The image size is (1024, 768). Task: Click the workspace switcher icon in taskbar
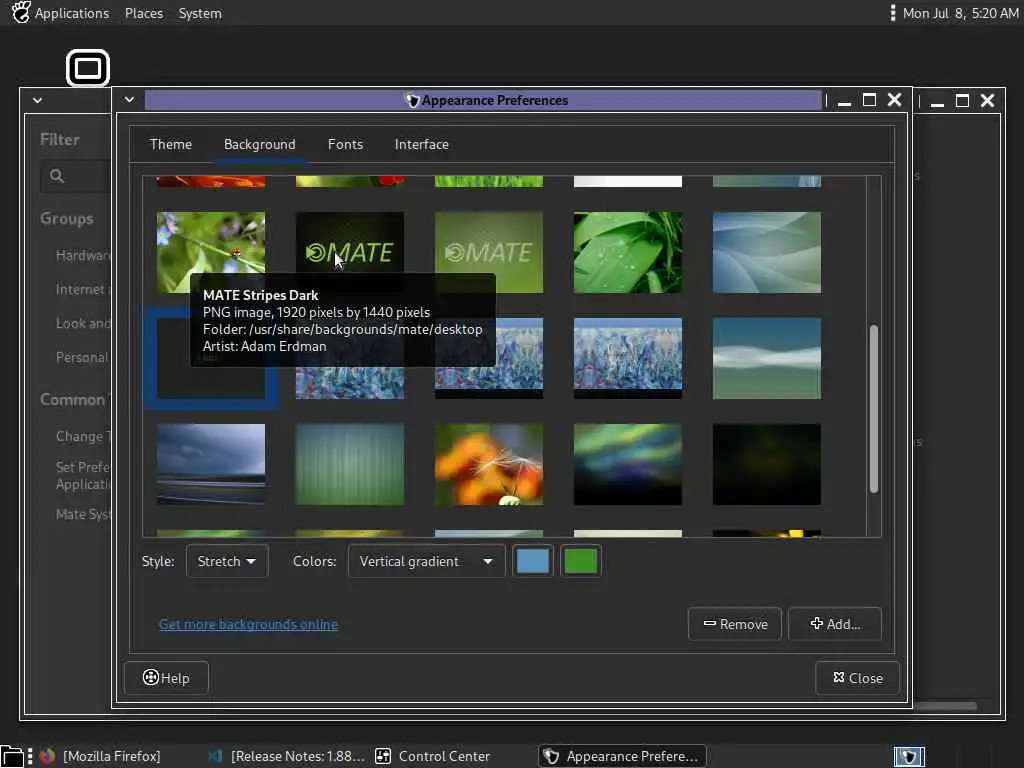tap(909, 756)
